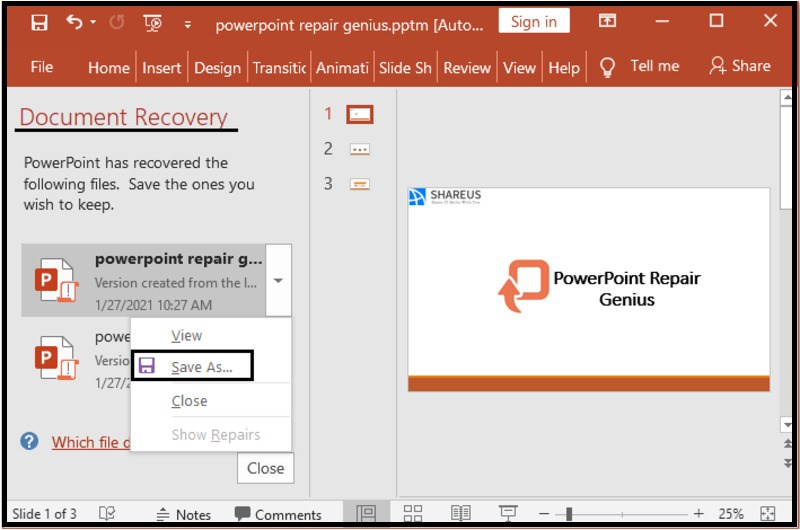Open the Which file link

click(90, 442)
